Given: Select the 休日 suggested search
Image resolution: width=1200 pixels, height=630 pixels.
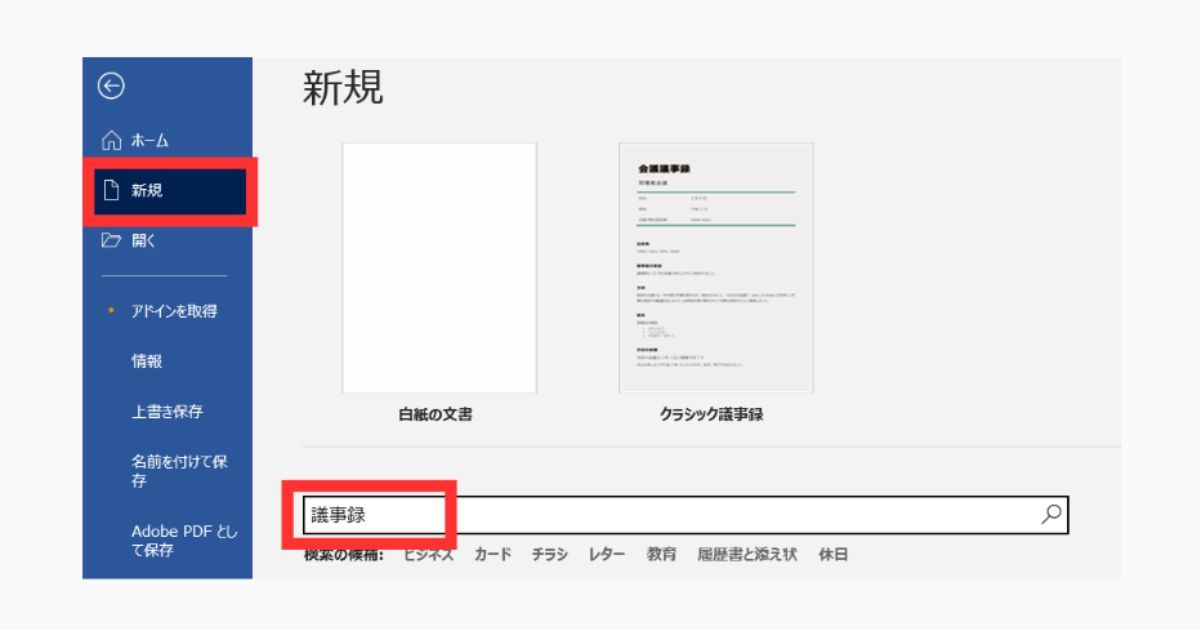Looking at the screenshot, I should 833,555.
